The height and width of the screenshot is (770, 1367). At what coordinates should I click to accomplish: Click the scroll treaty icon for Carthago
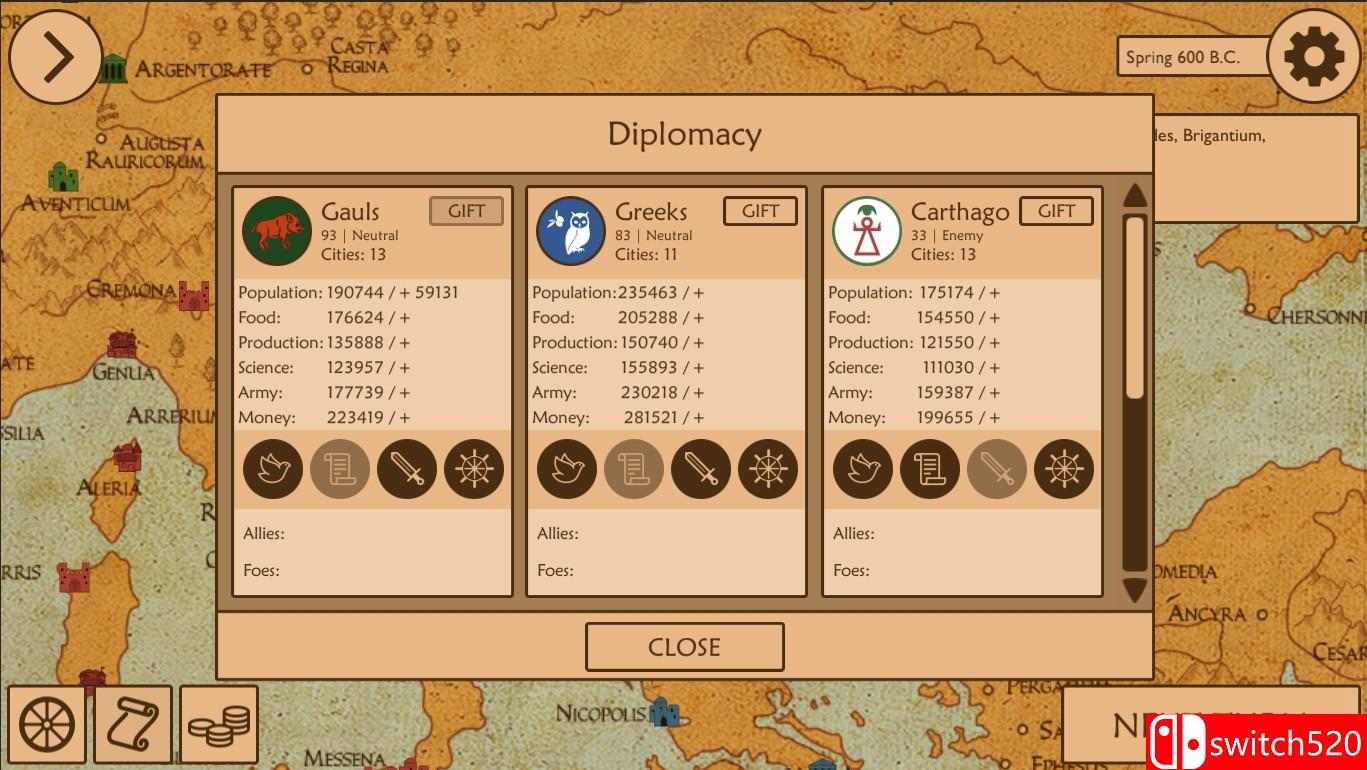pos(930,469)
